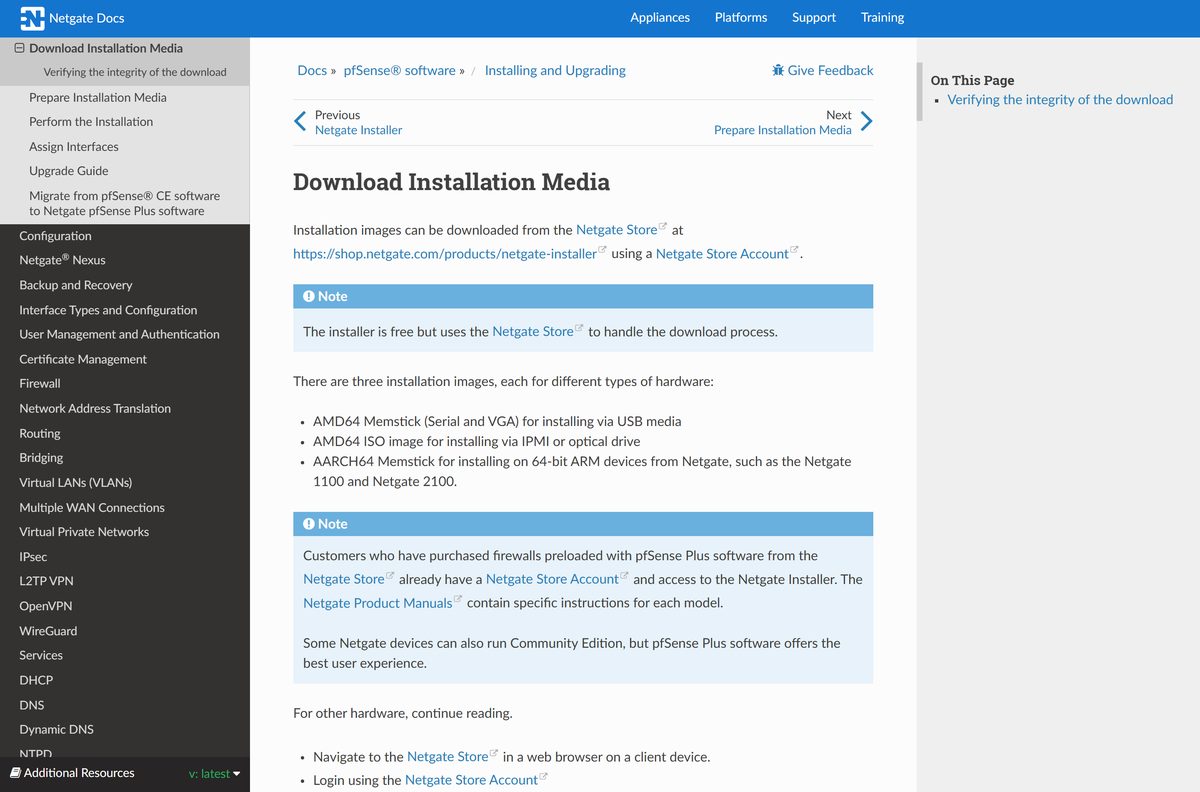Image resolution: width=1200 pixels, height=792 pixels.
Task: Open the pfSense® software breadcrumb
Action: pos(399,70)
